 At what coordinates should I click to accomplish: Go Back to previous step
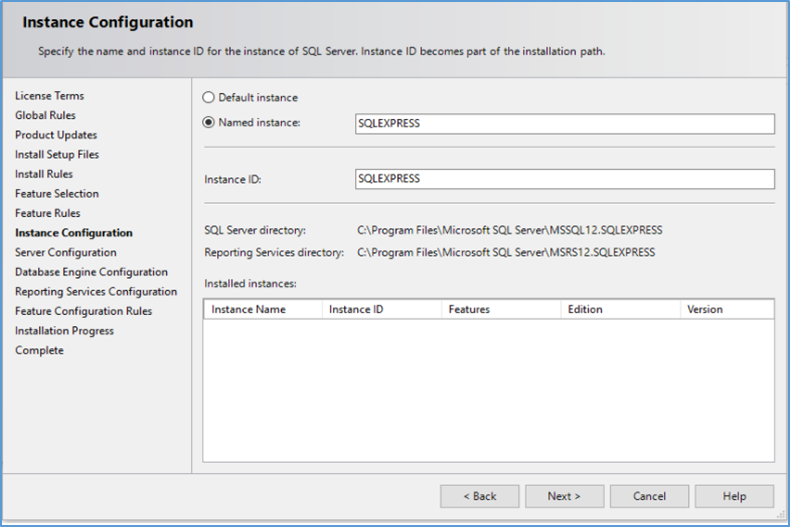point(480,496)
